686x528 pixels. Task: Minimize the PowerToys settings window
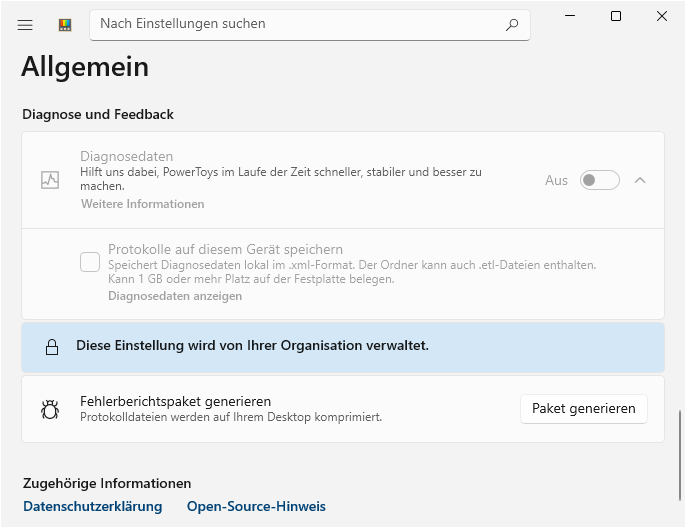click(x=570, y=16)
